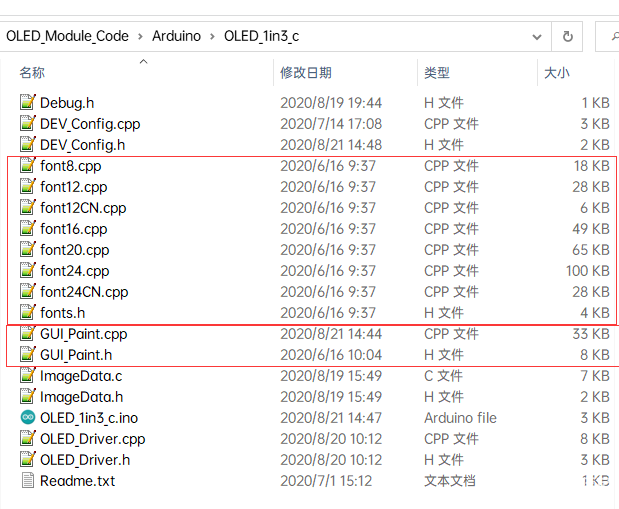Select the file name GUI_Paint.h

click(76, 355)
